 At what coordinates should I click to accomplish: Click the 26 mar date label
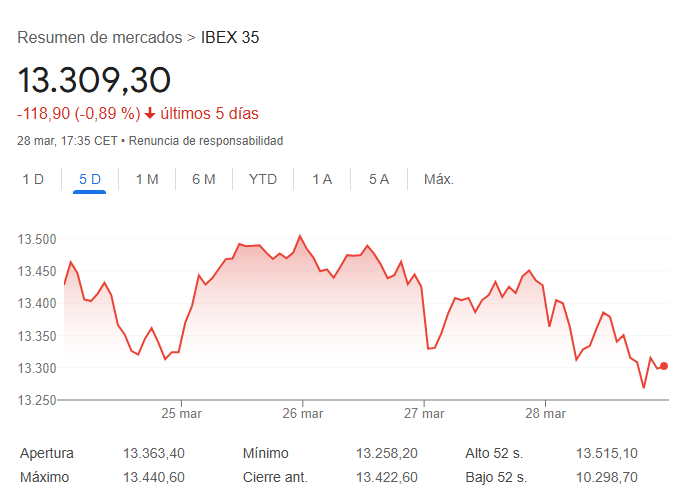coord(303,412)
